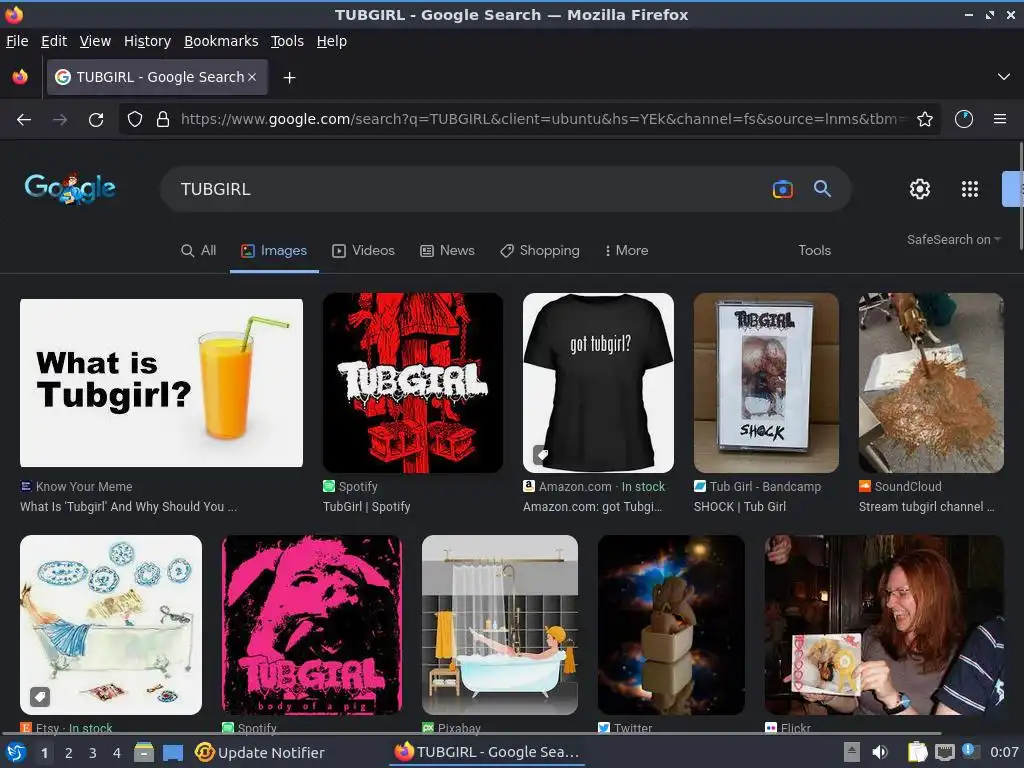Bookmark this page with the star icon
This screenshot has height=768, width=1024.
pos(925,120)
